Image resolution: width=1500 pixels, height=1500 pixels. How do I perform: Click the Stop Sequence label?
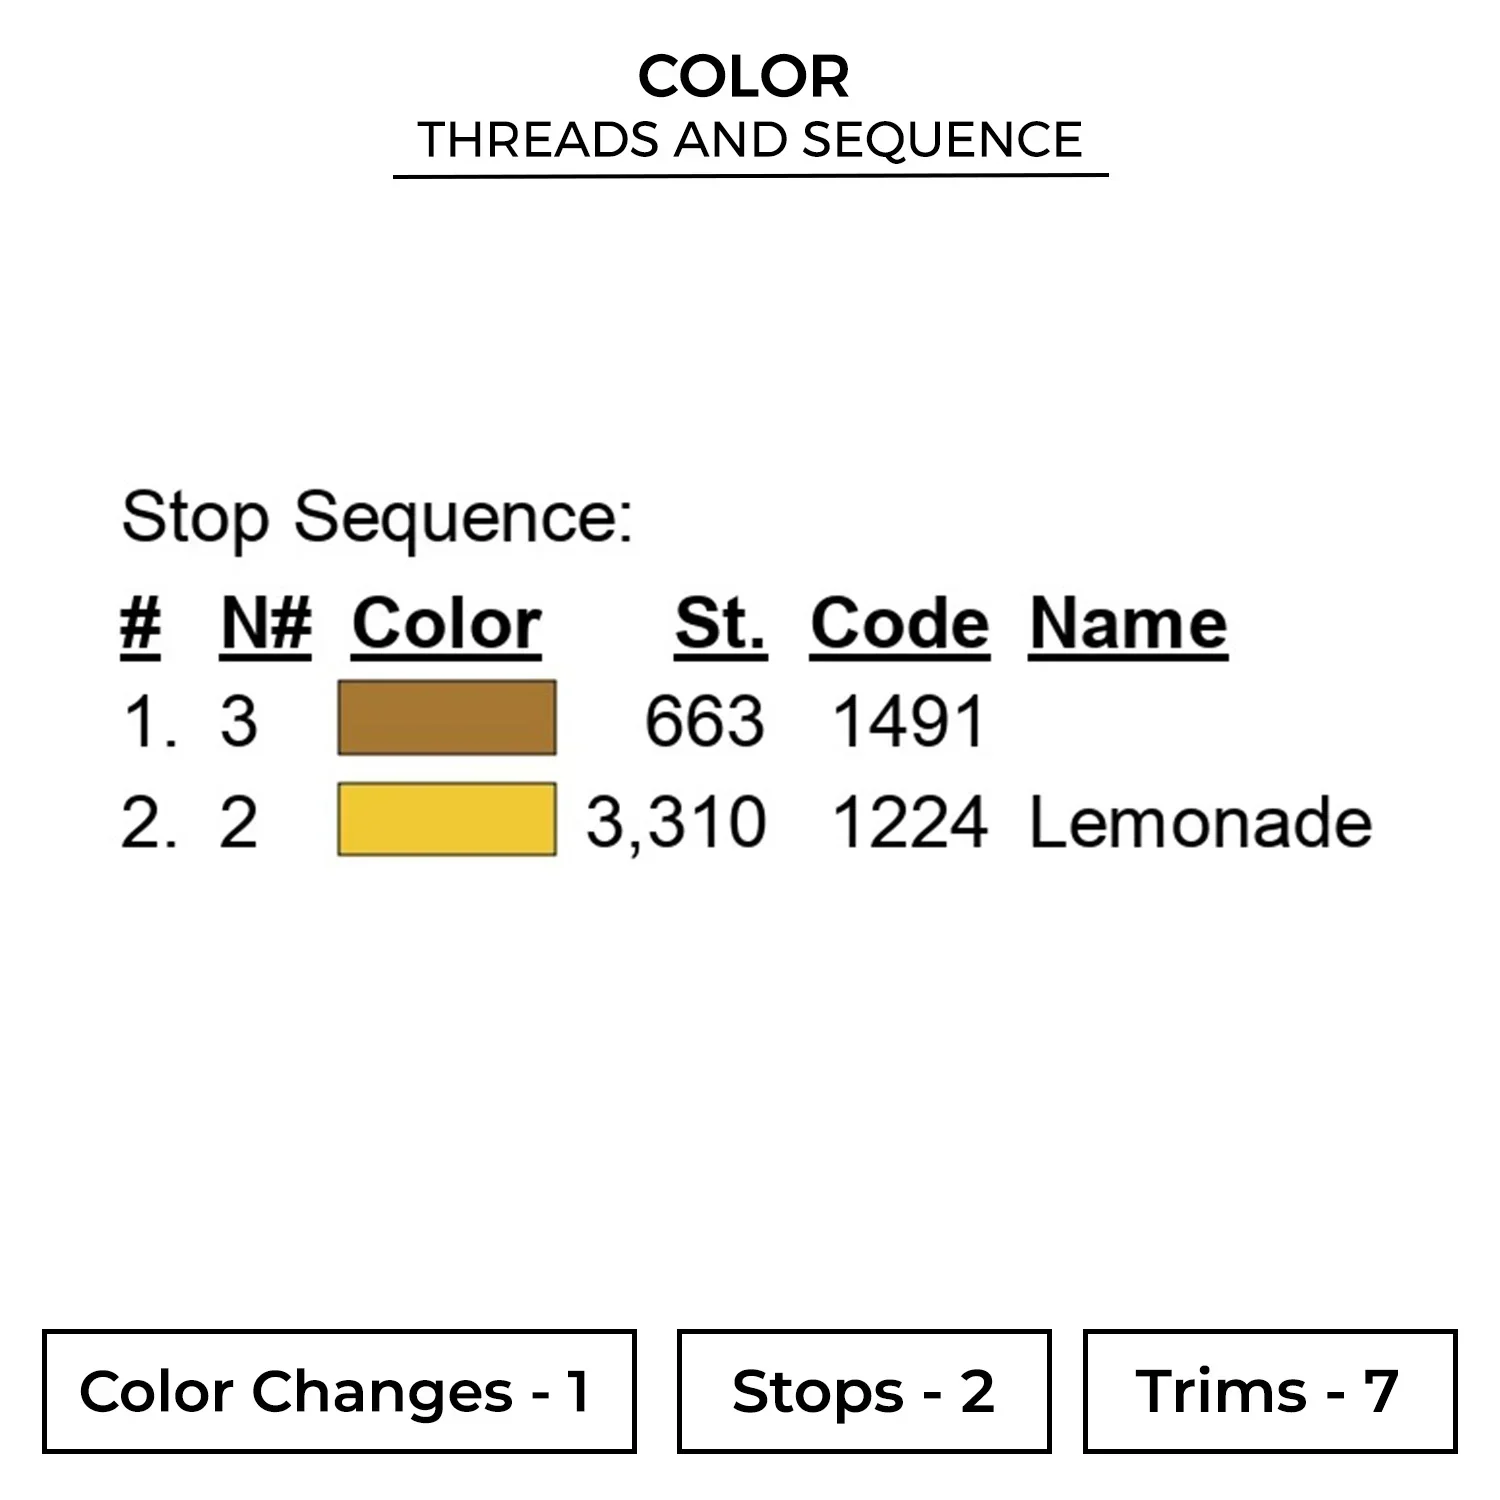click(x=377, y=518)
